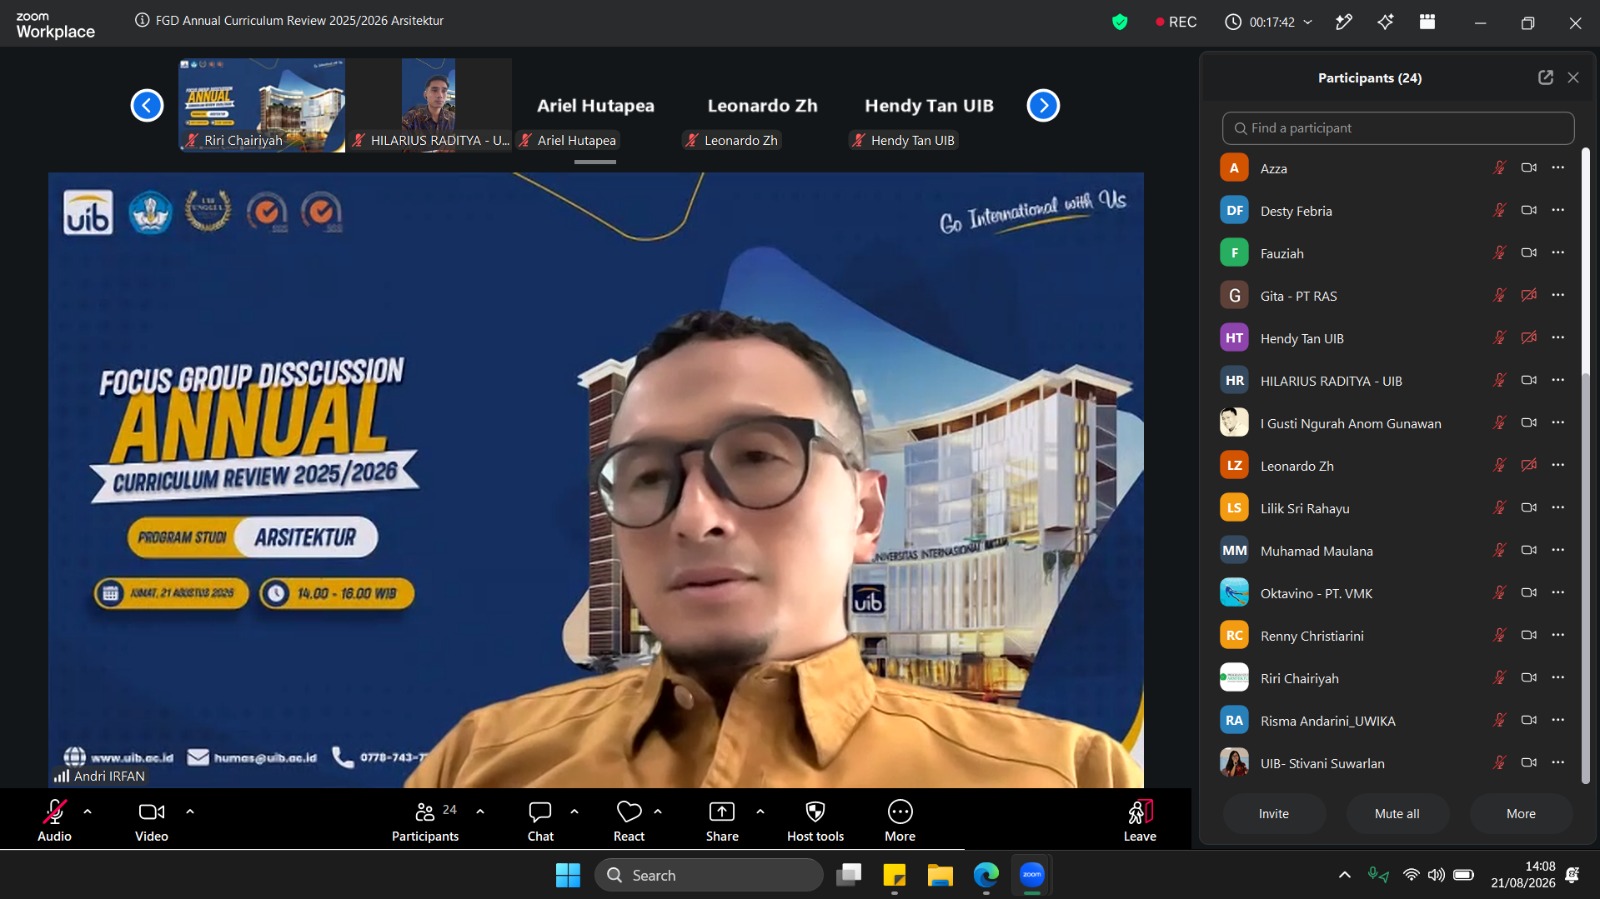Click the Share screen icon
Image resolution: width=1600 pixels, height=899 pixels.
point(721,811)
